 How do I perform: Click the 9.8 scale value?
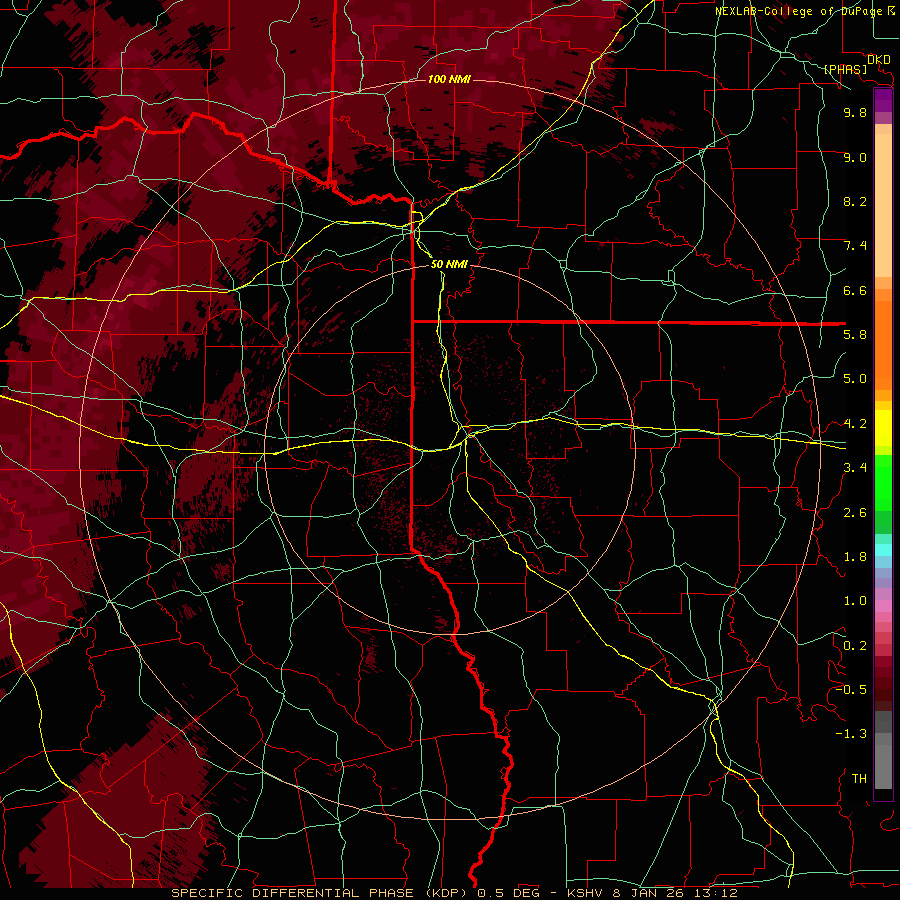click(x=855, y=112)
